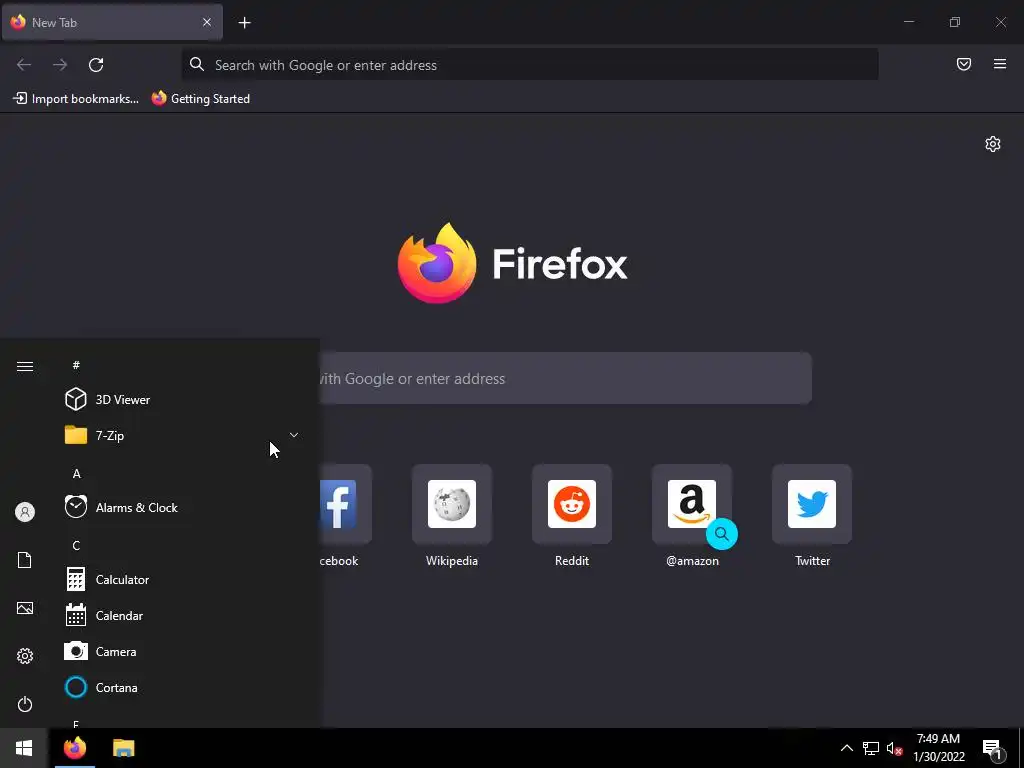Click the address bar search field
The image size is (1024, 768).
(530, 65)
